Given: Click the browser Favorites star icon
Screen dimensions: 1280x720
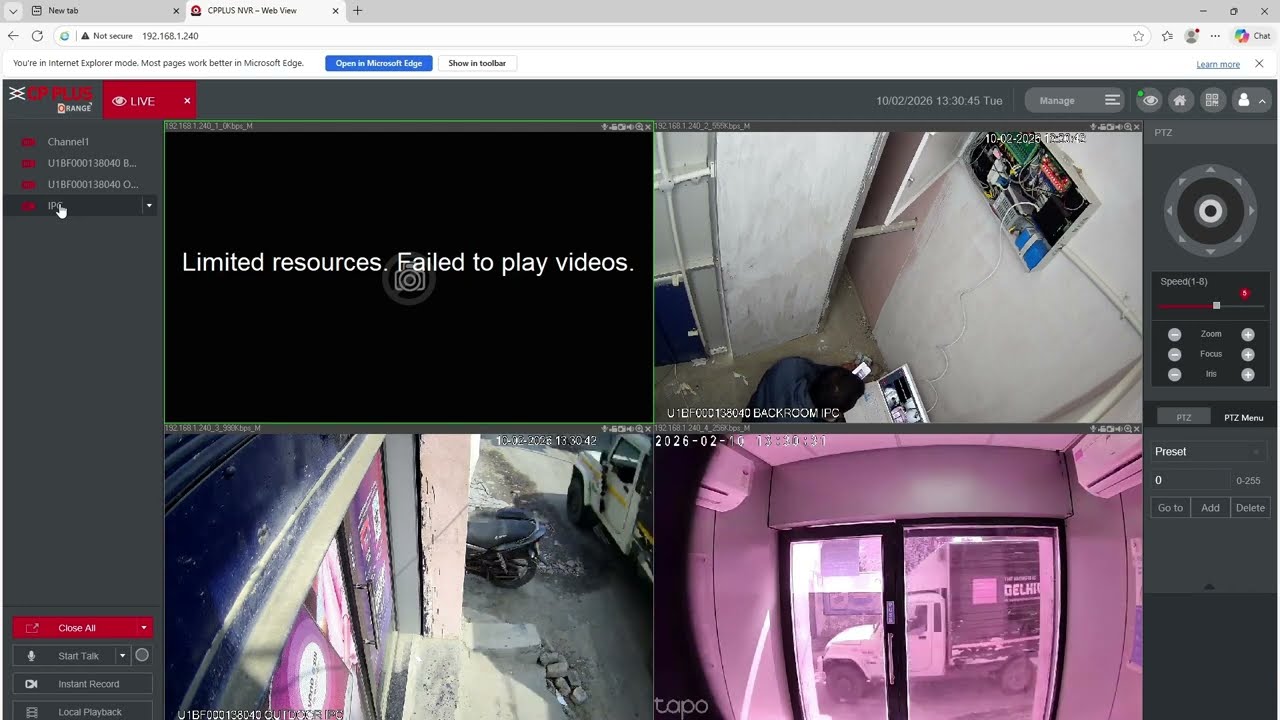Looking at the screenshot, I should [1138, 36].
